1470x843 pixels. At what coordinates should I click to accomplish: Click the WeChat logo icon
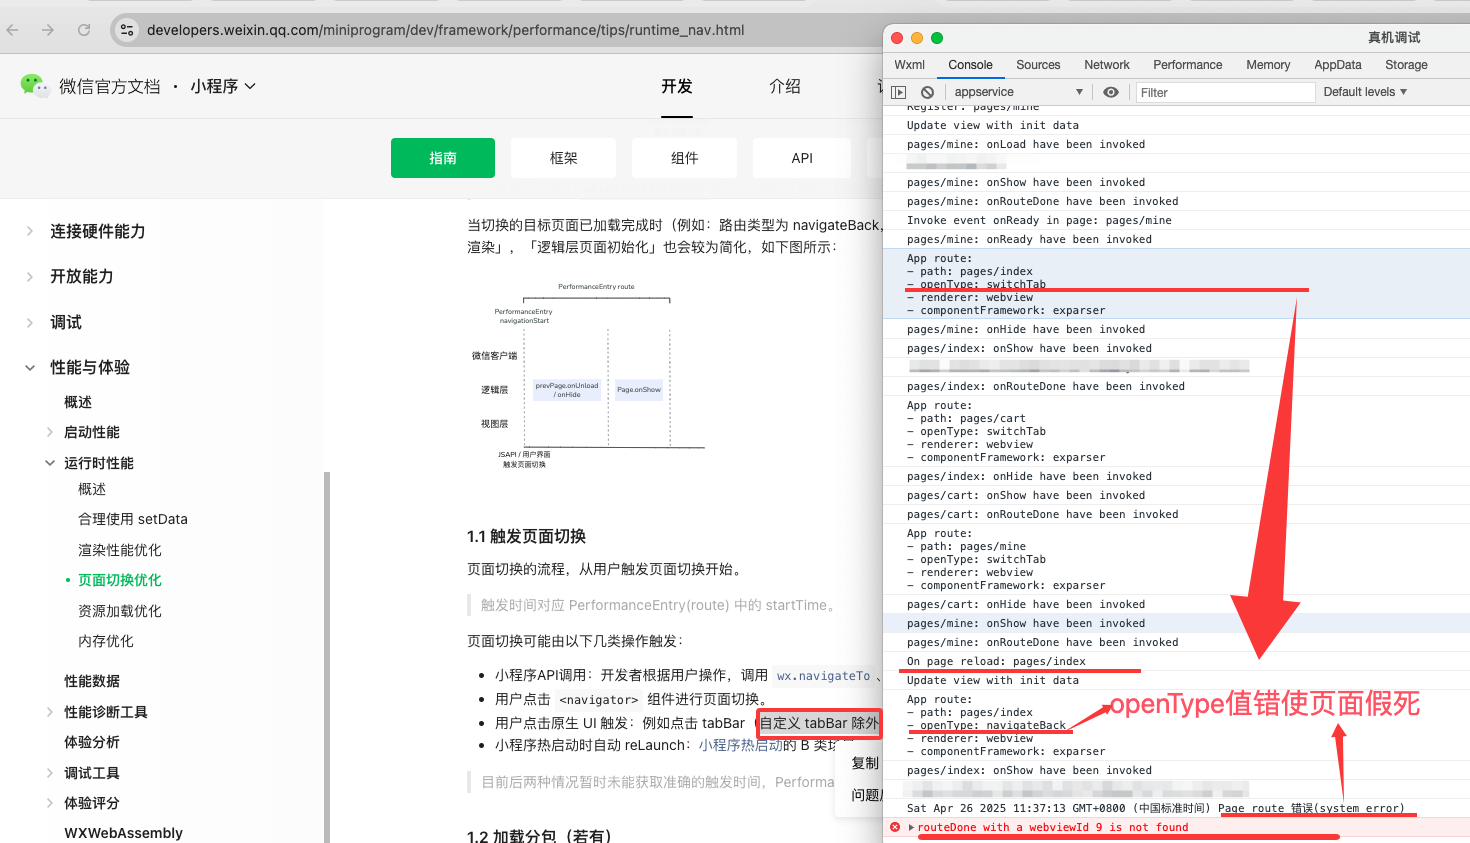coord(34,86)
